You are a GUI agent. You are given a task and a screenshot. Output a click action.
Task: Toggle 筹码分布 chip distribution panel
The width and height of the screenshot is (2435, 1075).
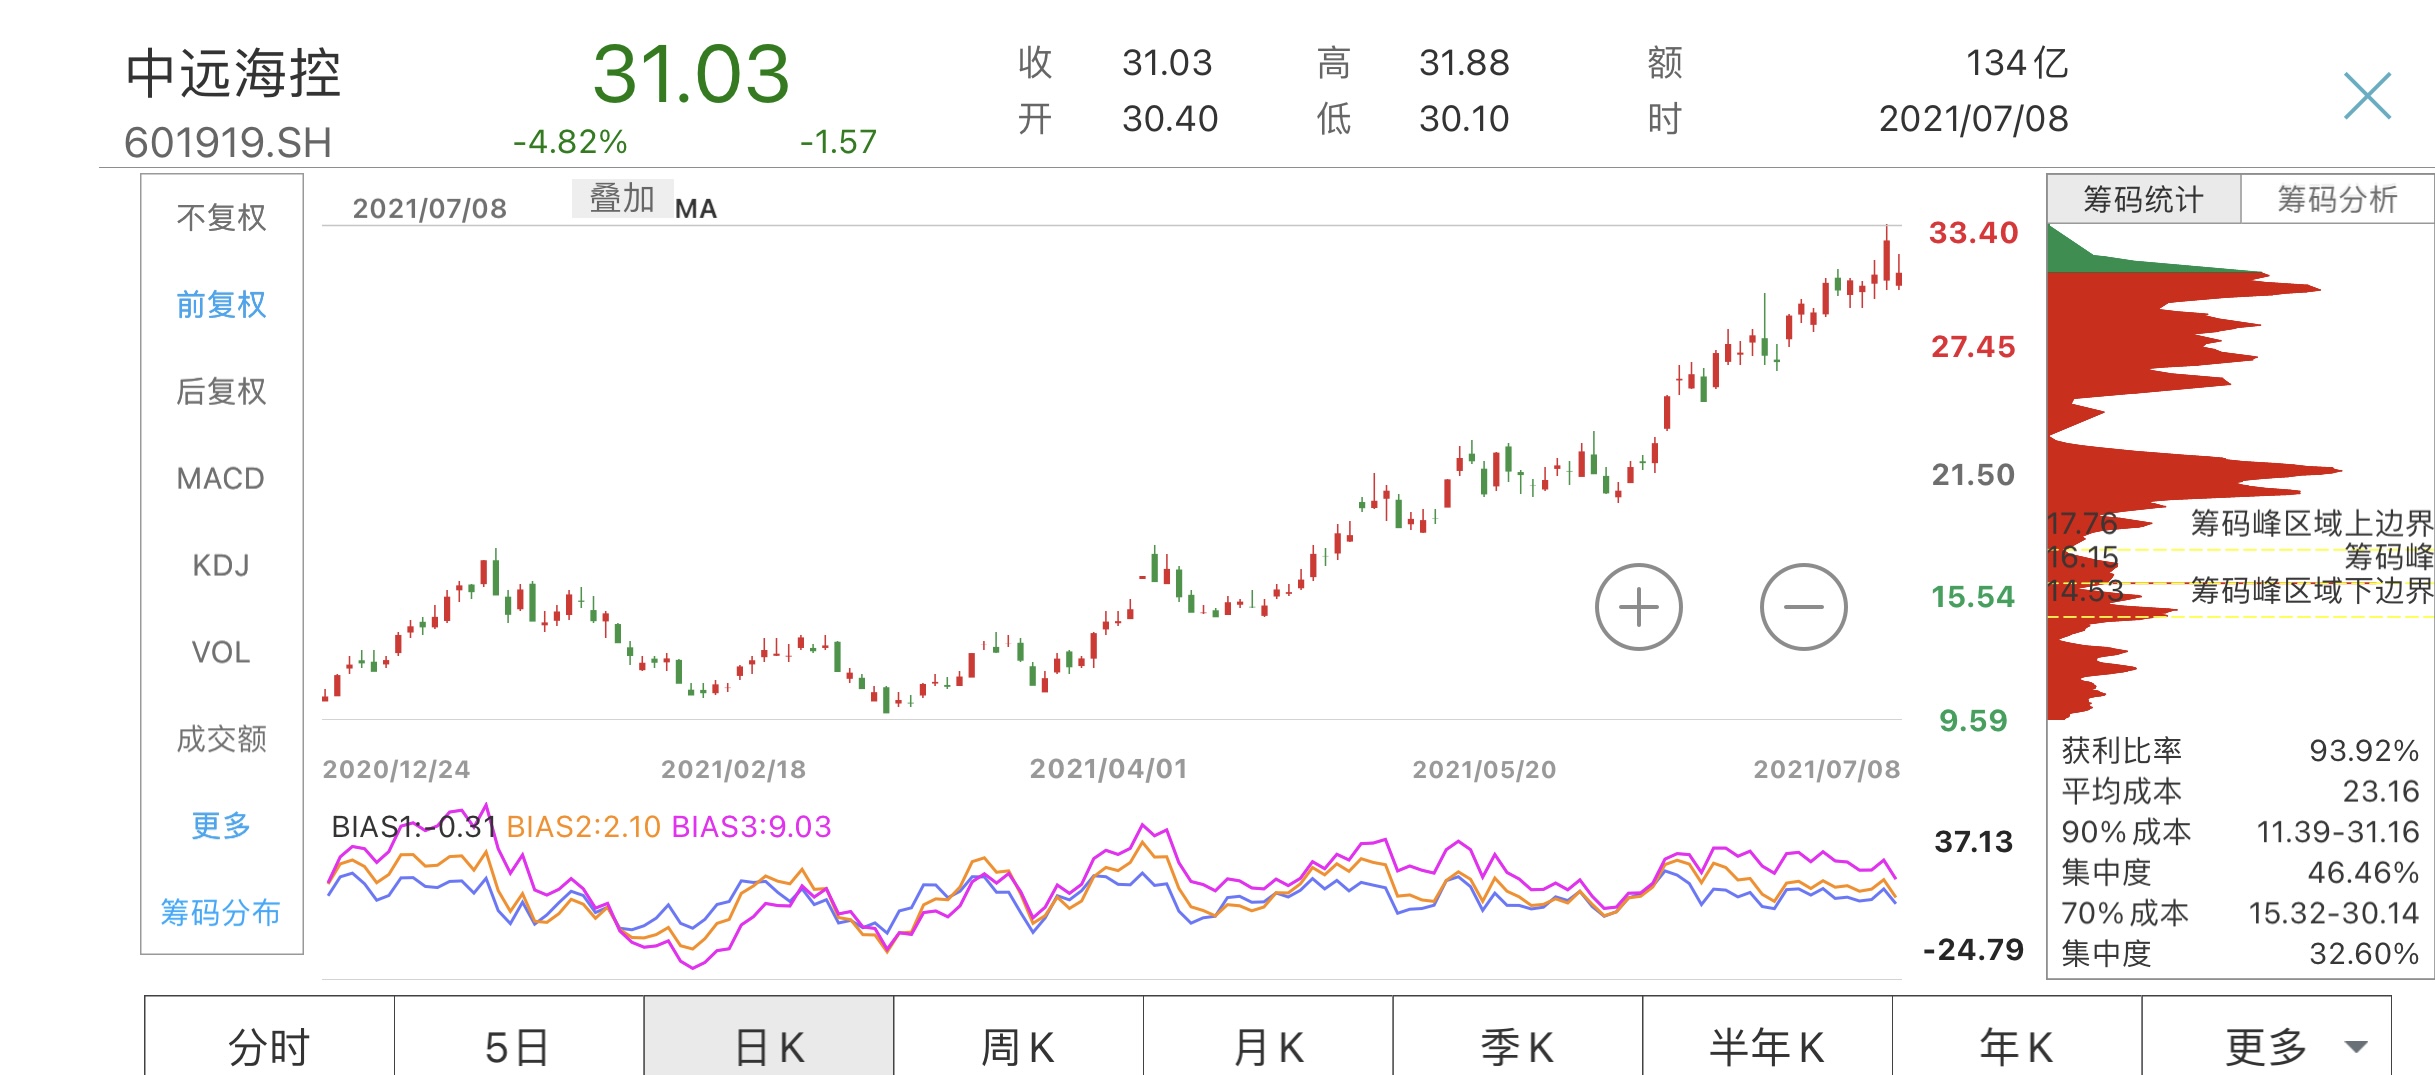[221, 912]
